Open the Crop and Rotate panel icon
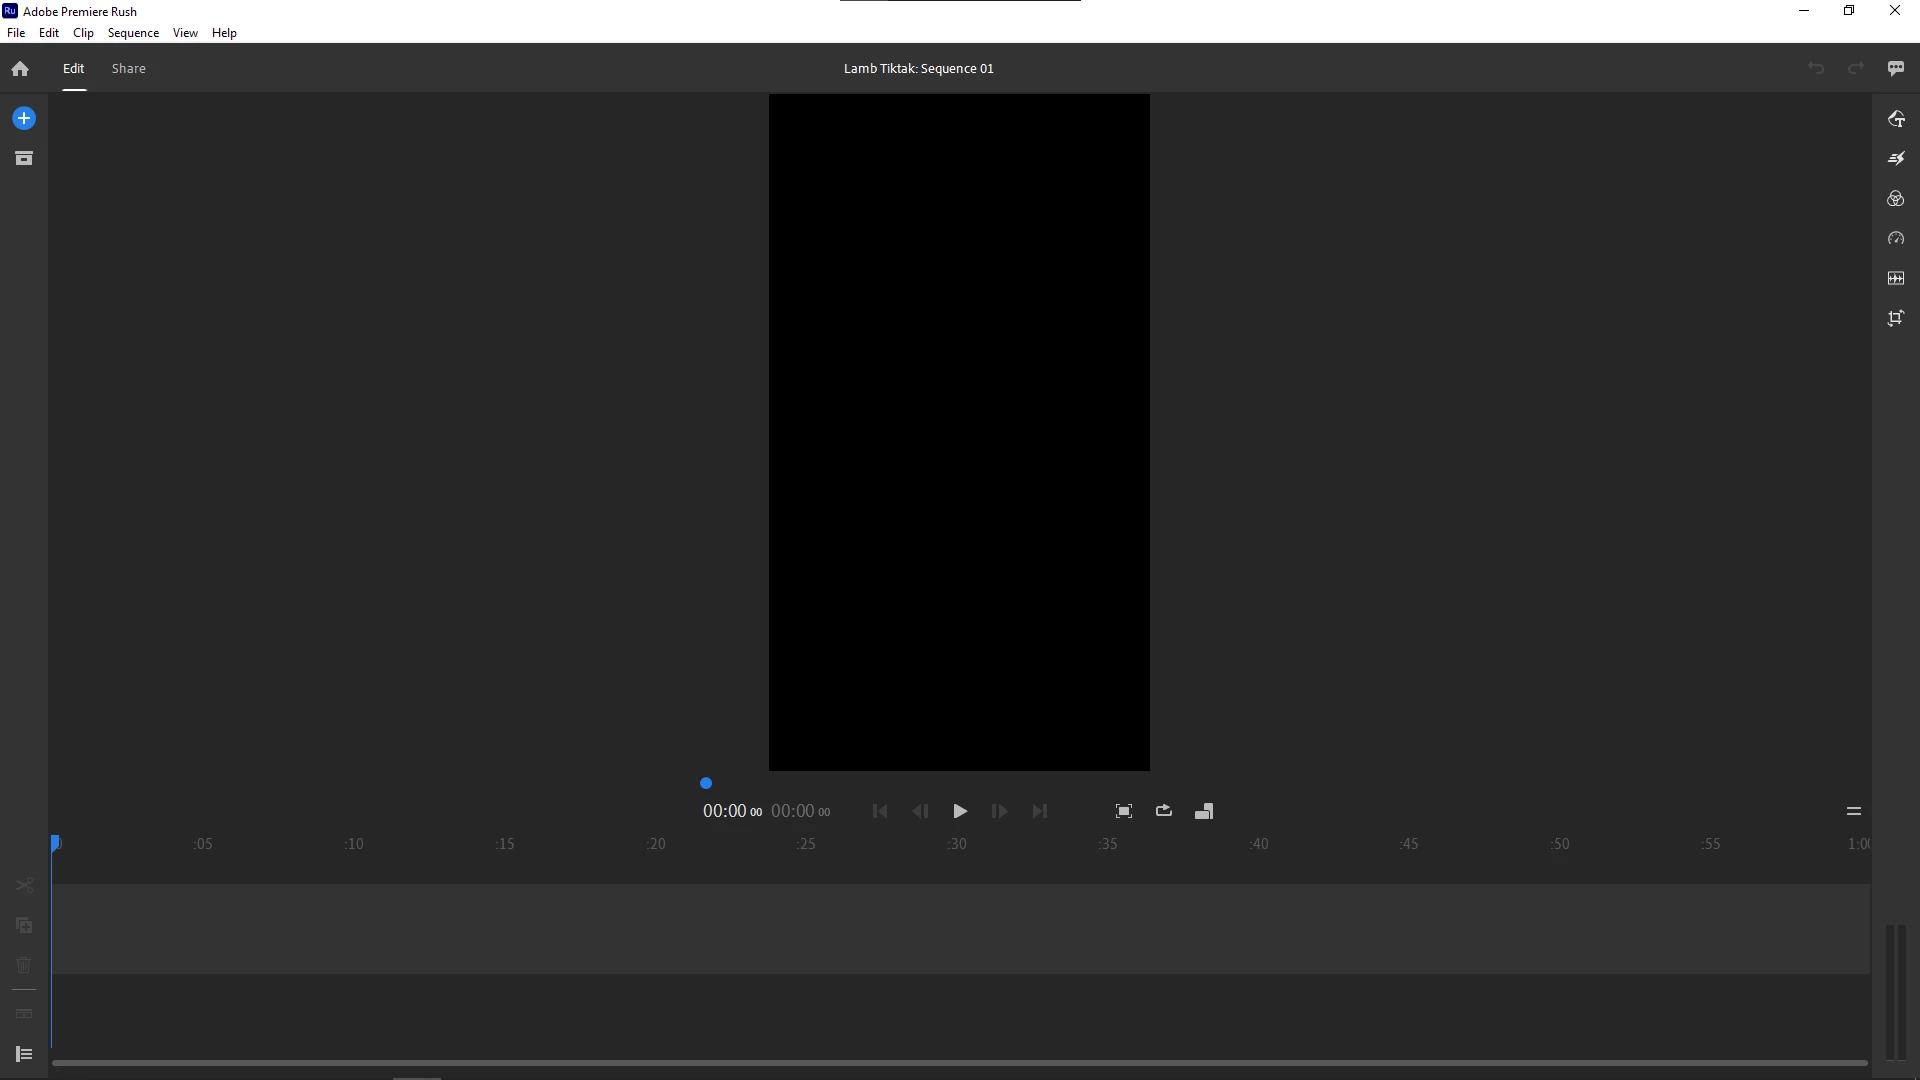The height and width of the screenshot is (1080, 1920). (1896, 318)
